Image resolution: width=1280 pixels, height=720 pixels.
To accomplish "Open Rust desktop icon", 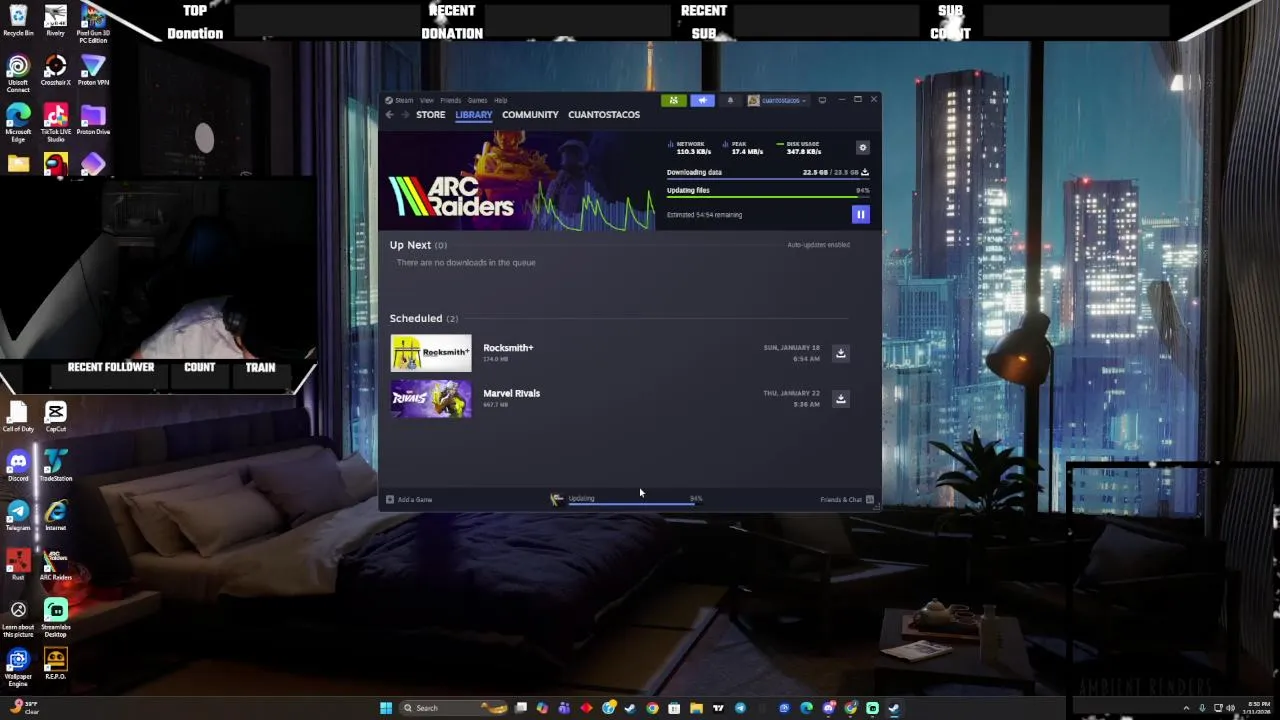I will coord(18,565).
